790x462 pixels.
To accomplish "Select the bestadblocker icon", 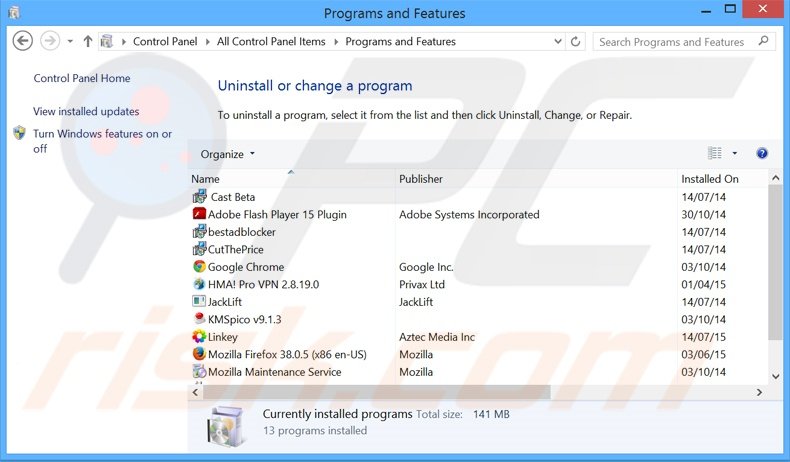I will click(x=200, y=231).
